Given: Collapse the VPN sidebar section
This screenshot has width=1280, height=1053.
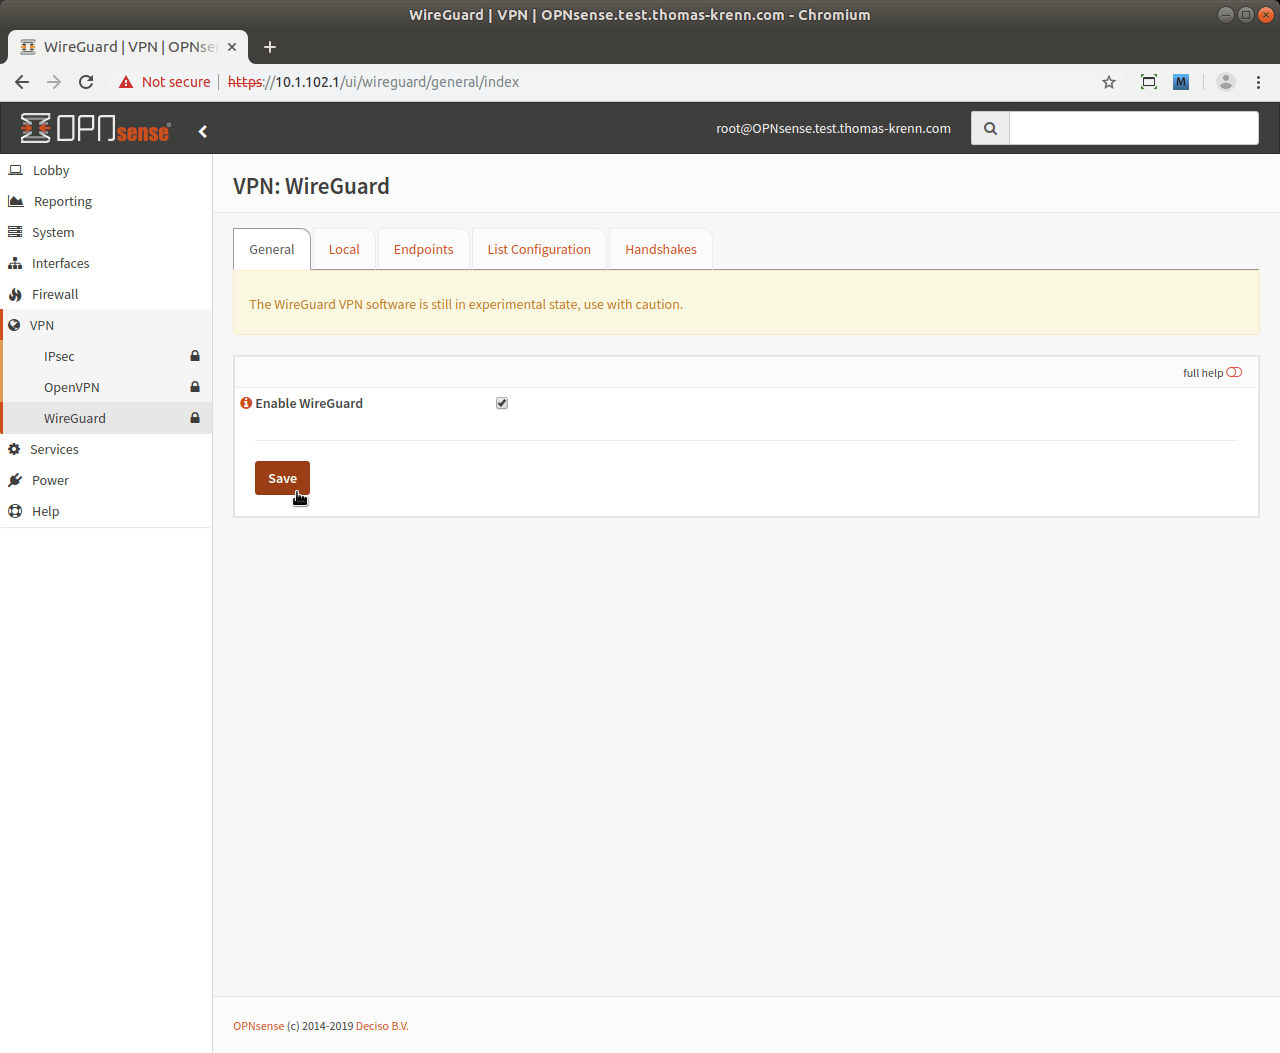Looking at the screenshot, I should (42, 325).
